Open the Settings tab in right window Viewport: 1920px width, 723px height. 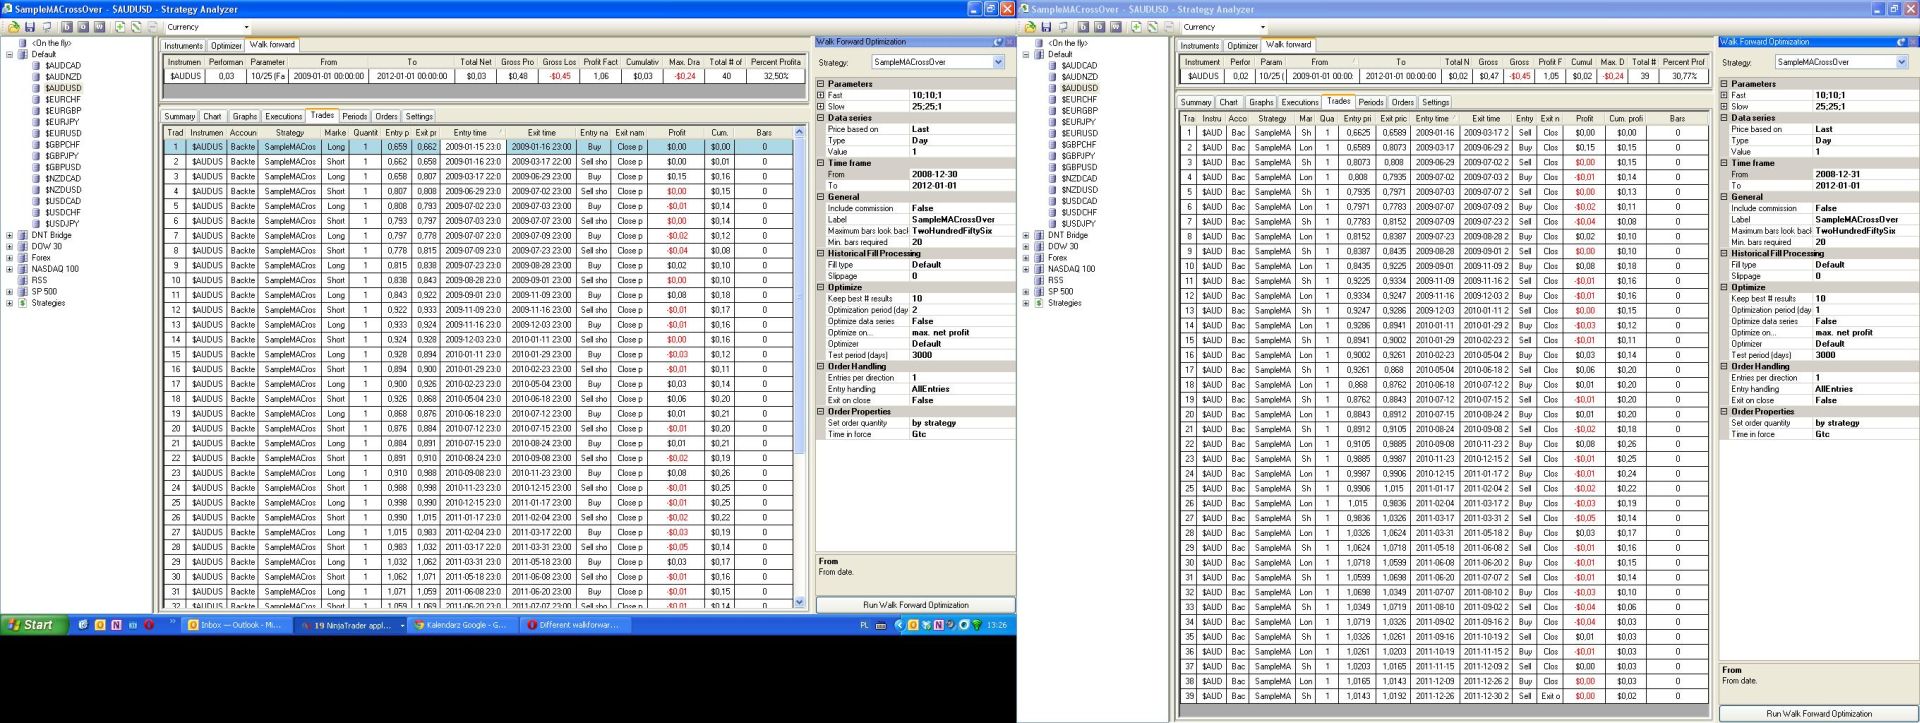[1435, 103]
